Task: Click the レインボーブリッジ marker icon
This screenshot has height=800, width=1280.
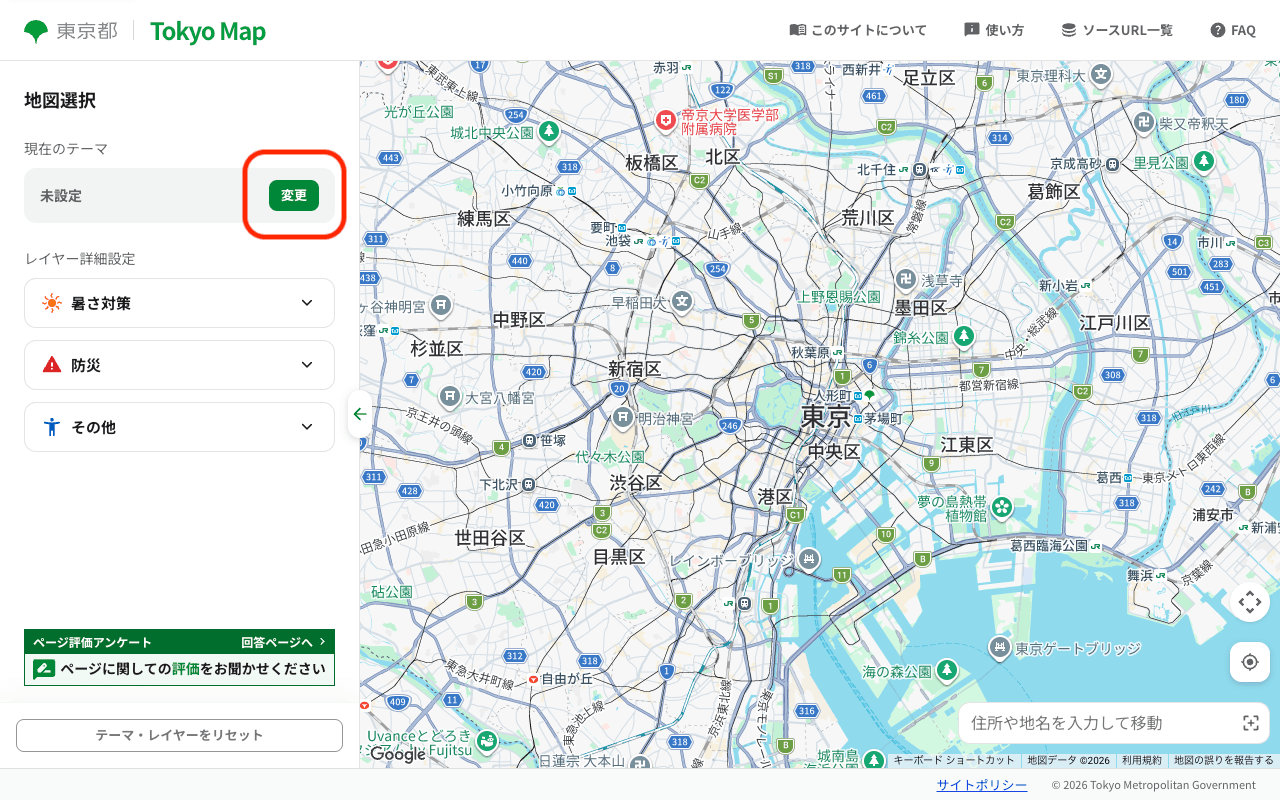Action: point(809,559)
